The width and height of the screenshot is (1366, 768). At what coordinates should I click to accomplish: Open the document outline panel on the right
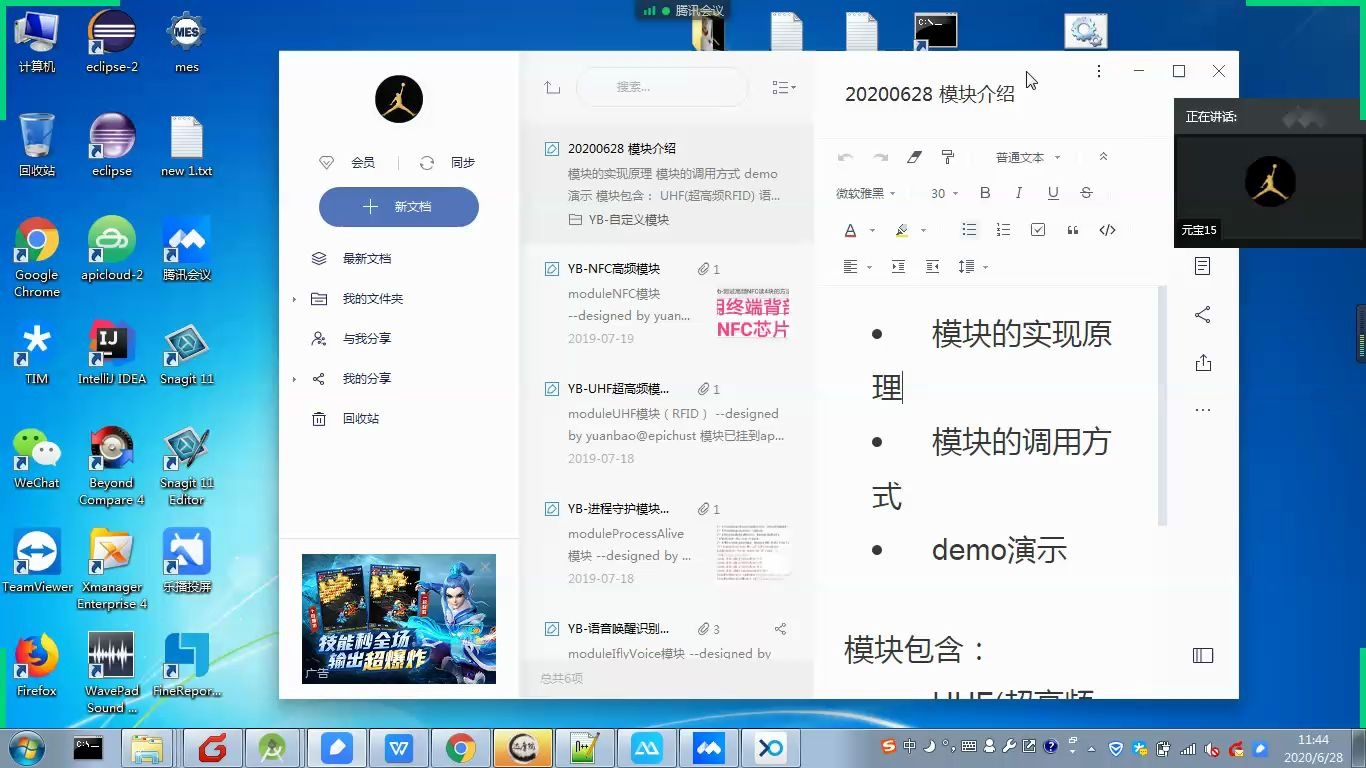[x=1201, y=266]
